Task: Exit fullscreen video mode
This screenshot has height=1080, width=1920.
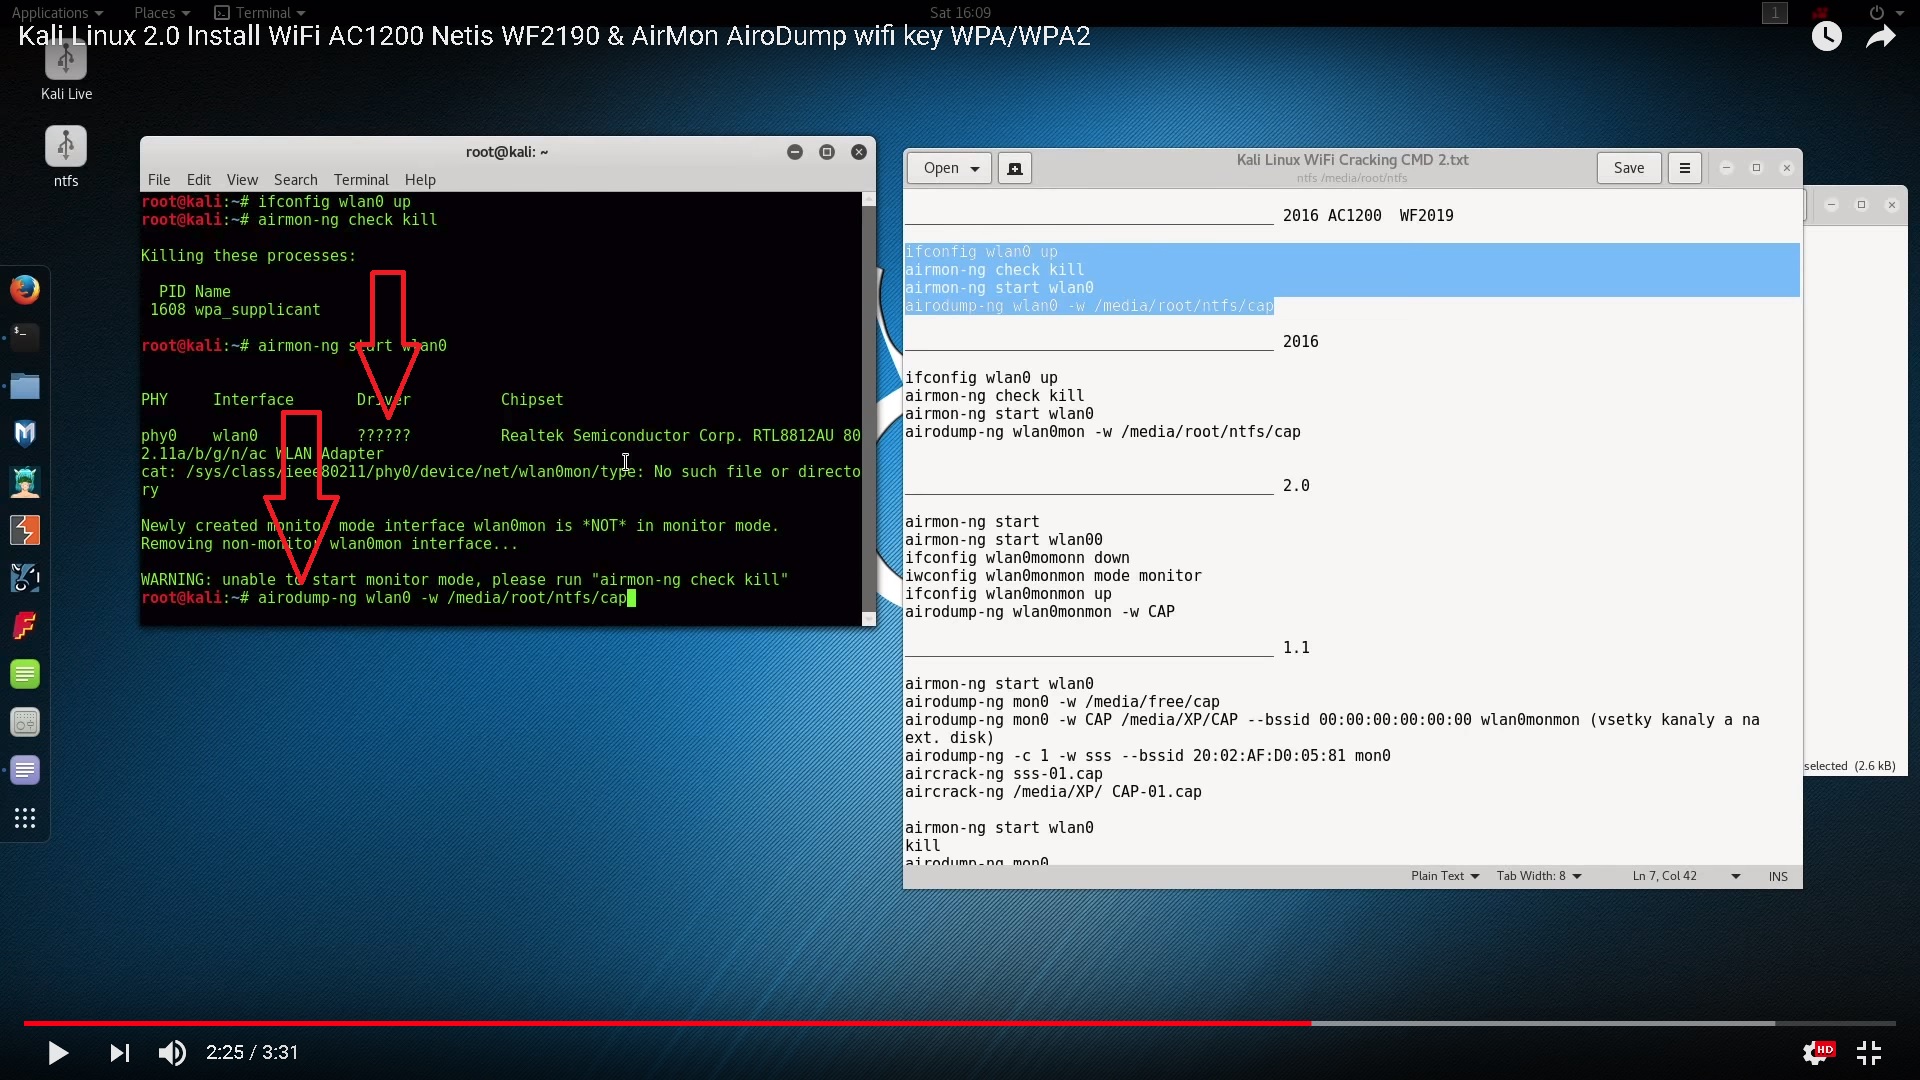Action: (x=1868, y=1052)
